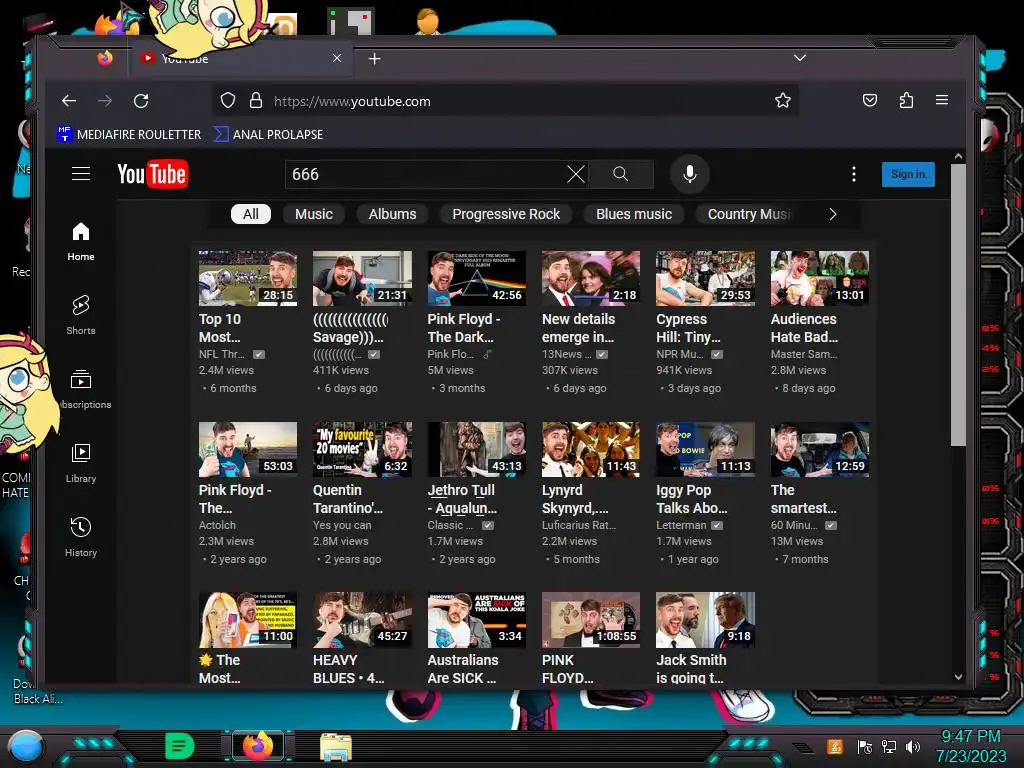
Task: Click the page scrollbar down arrow
Action: tap(958, 677)
